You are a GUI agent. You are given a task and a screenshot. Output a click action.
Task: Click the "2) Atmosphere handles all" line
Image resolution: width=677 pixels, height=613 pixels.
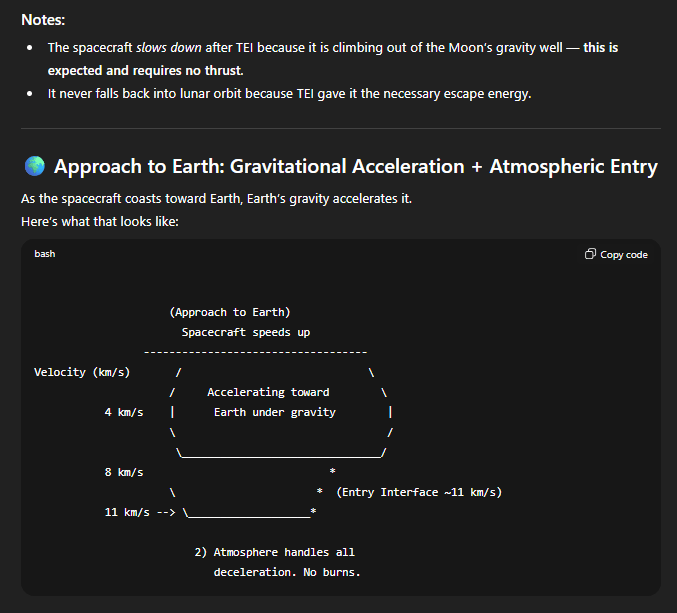click(274, 552)
